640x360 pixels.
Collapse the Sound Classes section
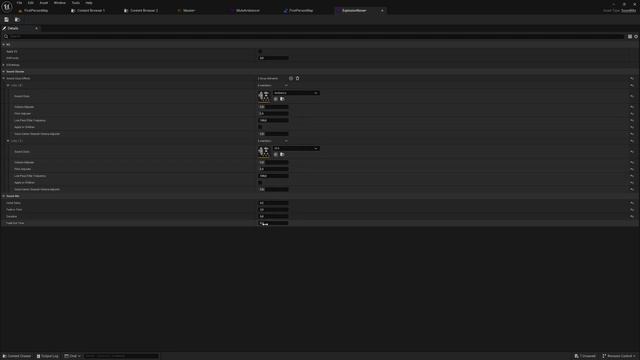coord(4,71)
